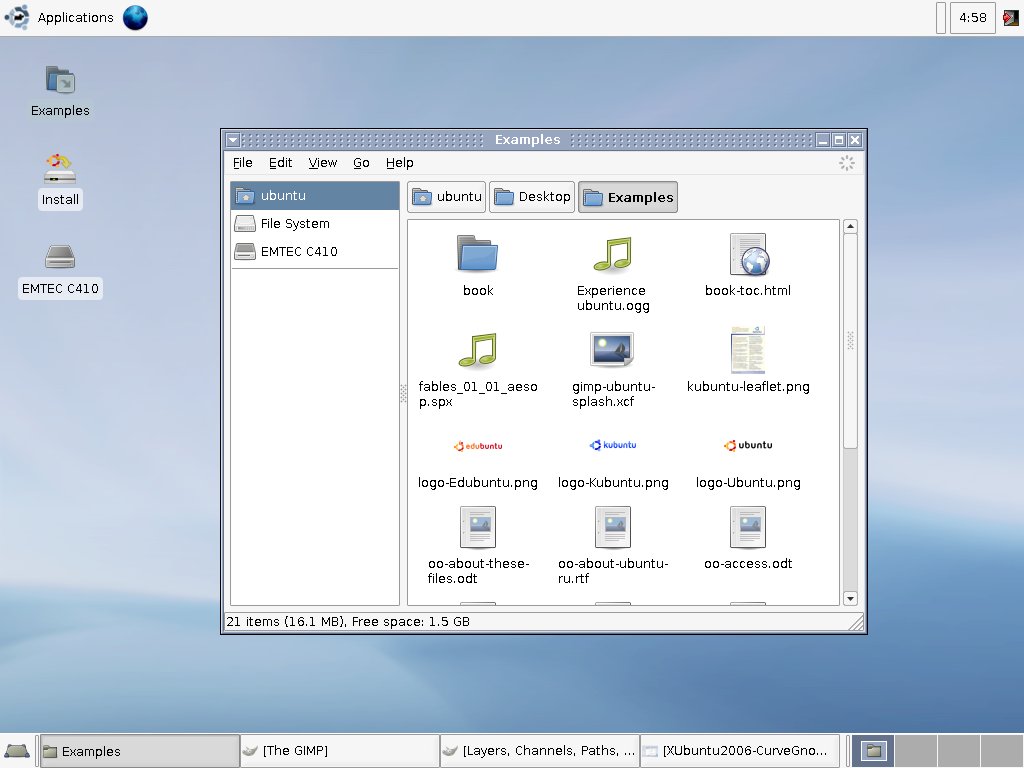The image size is (1024, 768).
Task: Select the oo-about-ubuntu-ru.rtf document icon
Action: (613, 527)
